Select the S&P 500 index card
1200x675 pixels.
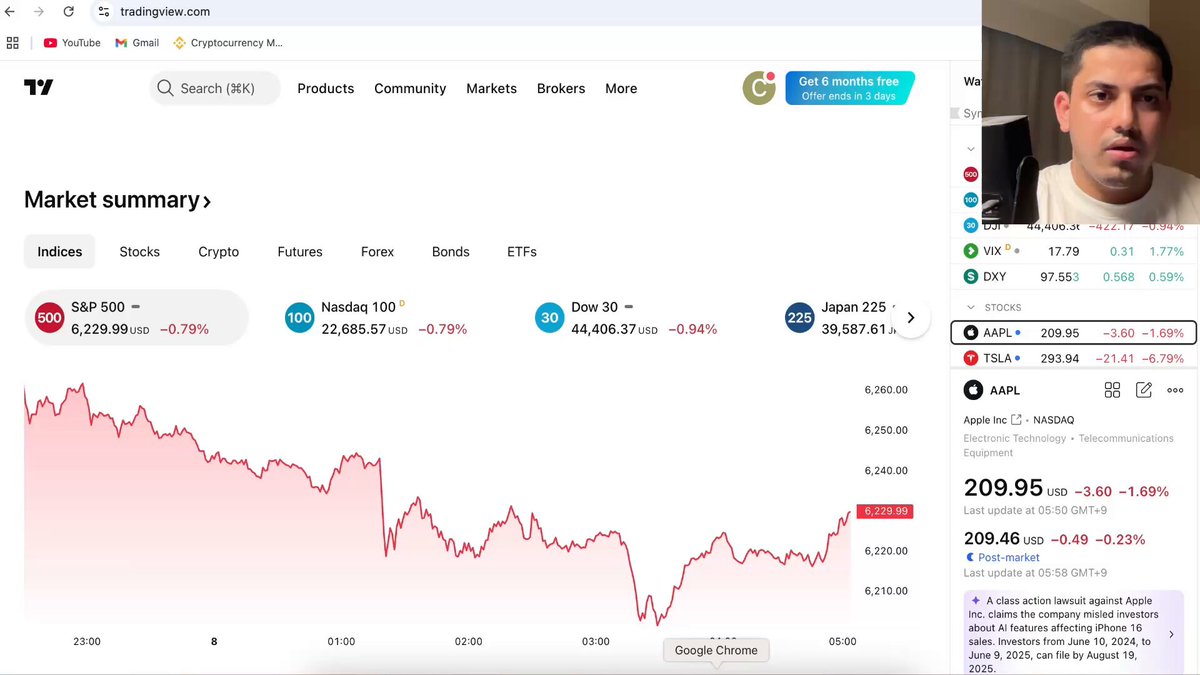(x=136, y=318)
